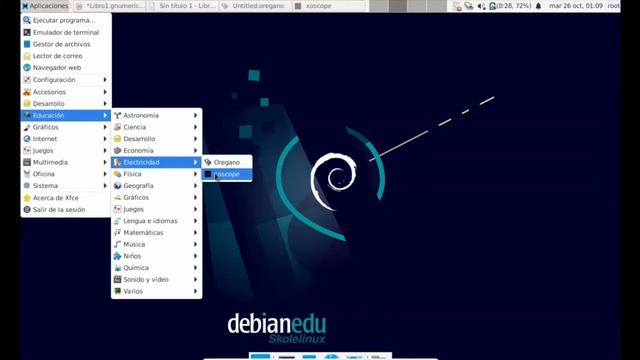640x360 pixels.
Task: Open Lector de correo
Action: click(66, 56)
